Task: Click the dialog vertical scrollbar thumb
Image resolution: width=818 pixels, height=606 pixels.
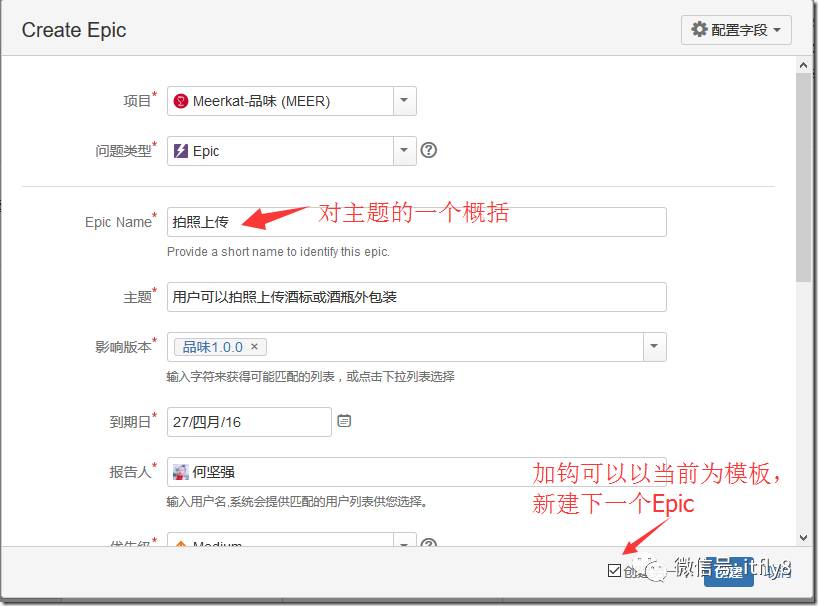Action: (x=803, y=177)
